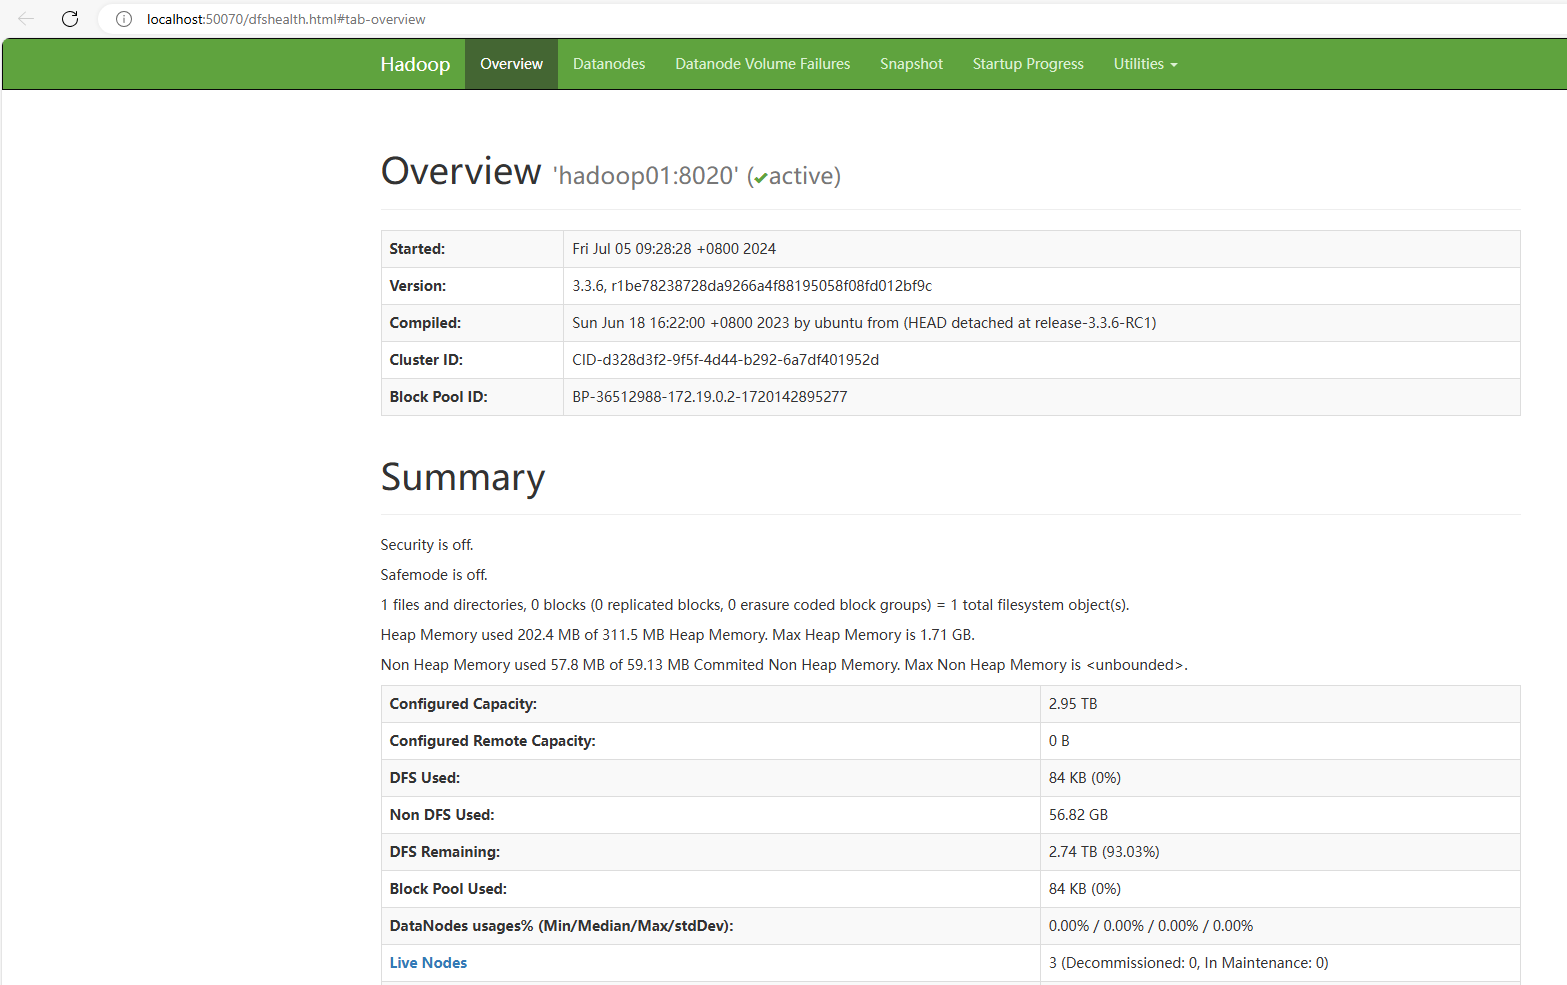Open the Startup Progress page
The height and width of the screenshot is (985, 1567).
coord(1028,63)
